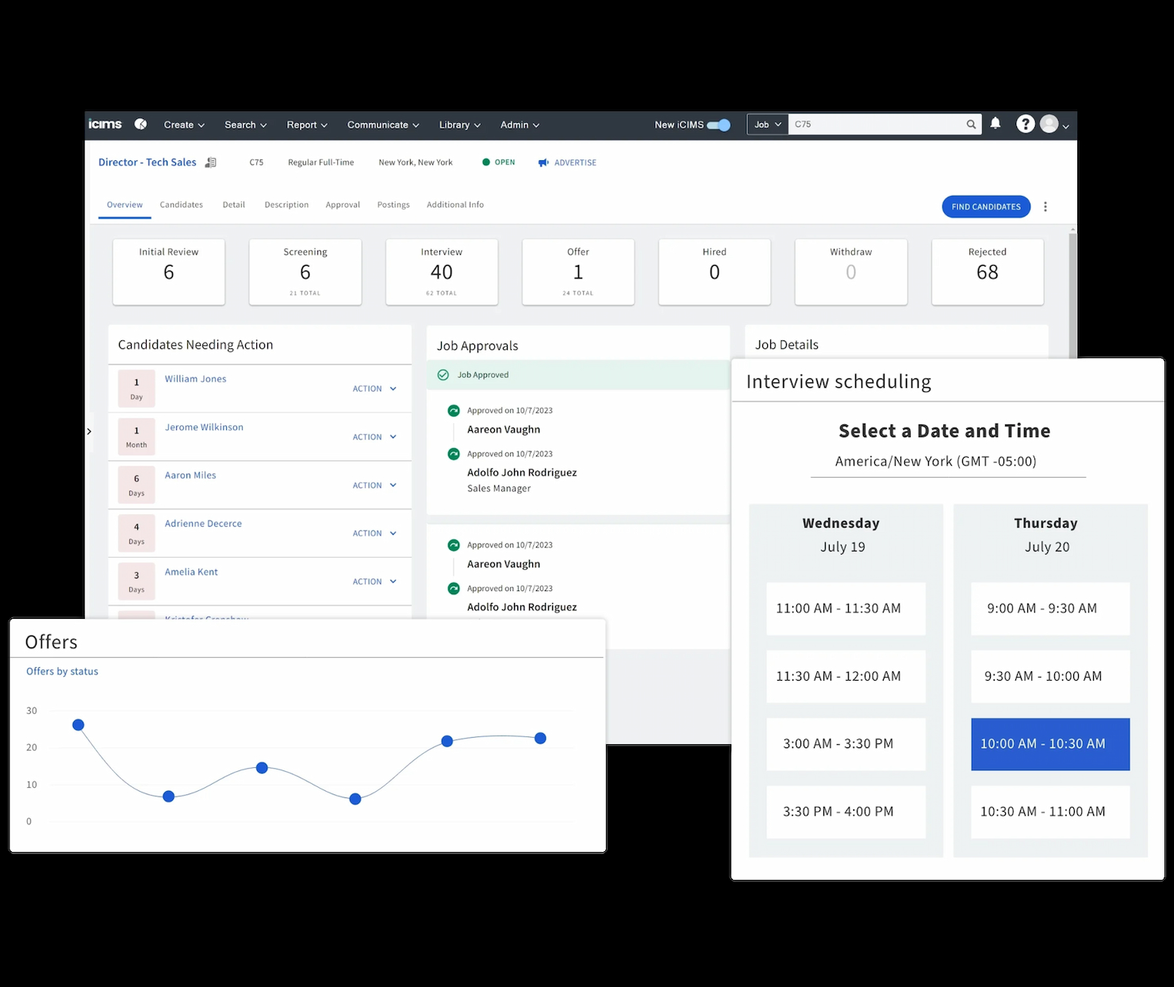Select the 9:00 AM - 9:30 AM Thursday slot
The width and height of the screenshot is (1174, 987).
1050,608
